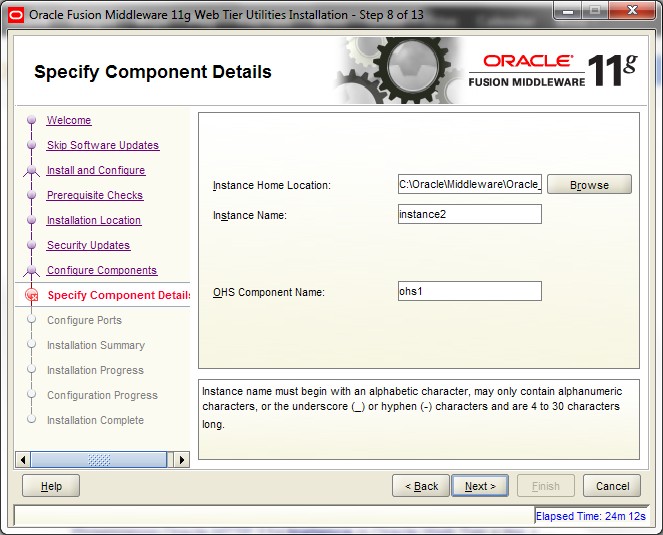Viewport: 663px width, 535px height.
Task: Click the Configure Components step bullet icon
Action: 31,270
